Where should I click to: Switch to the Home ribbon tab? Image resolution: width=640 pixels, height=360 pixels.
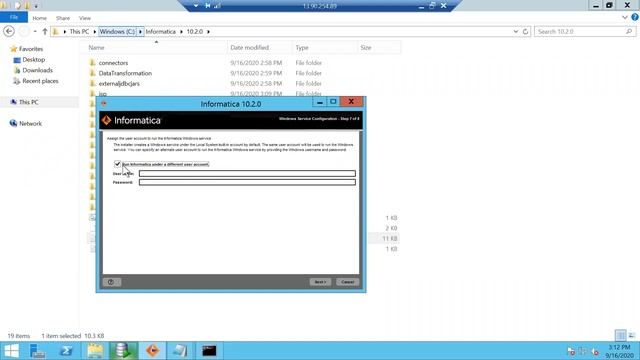(x=40, y=18)
